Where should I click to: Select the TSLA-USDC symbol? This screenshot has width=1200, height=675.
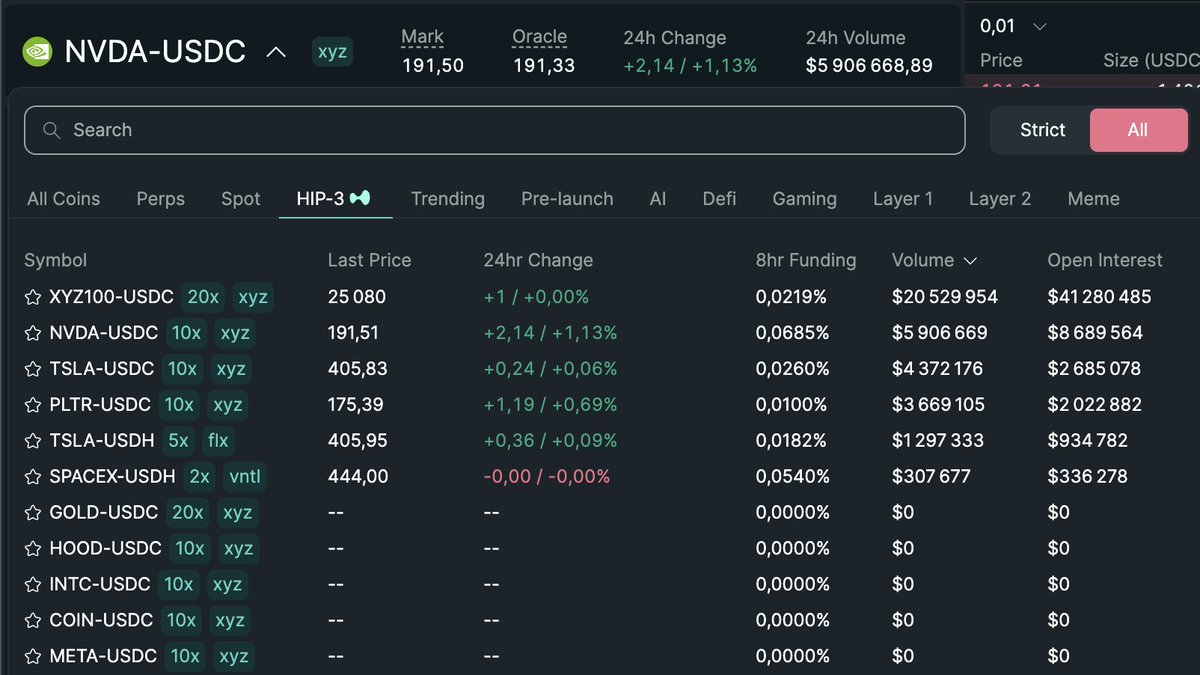click(x=101, y=369)
